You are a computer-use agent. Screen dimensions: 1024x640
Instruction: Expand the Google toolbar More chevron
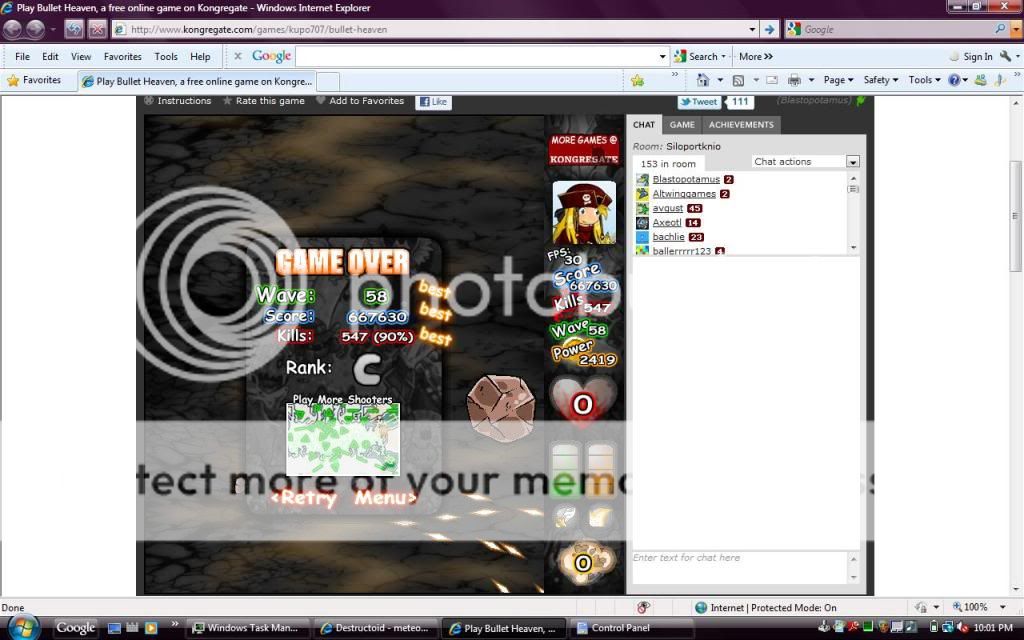[756, 56]
